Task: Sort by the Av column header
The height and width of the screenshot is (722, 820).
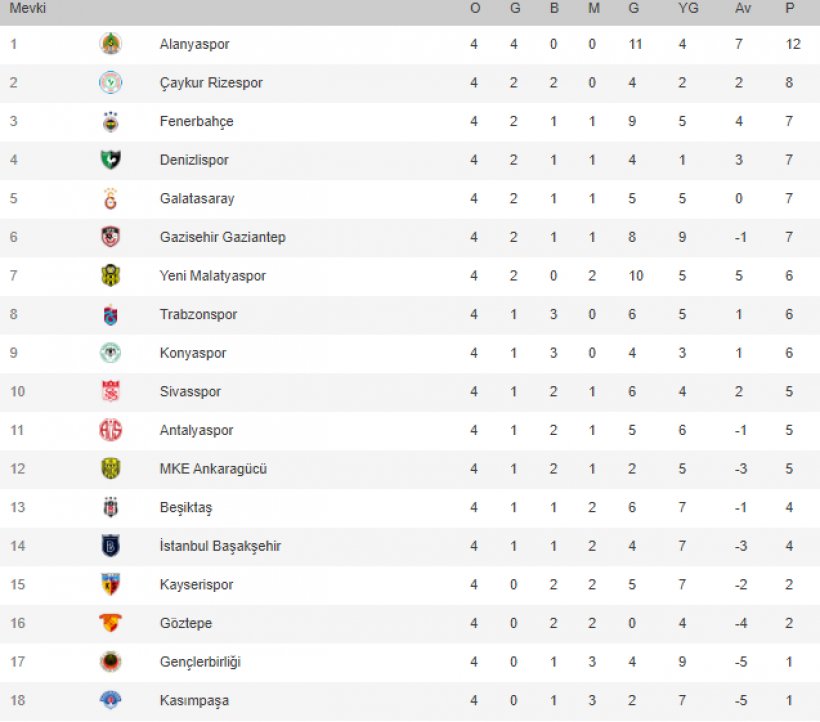Action: click(743, 8)
